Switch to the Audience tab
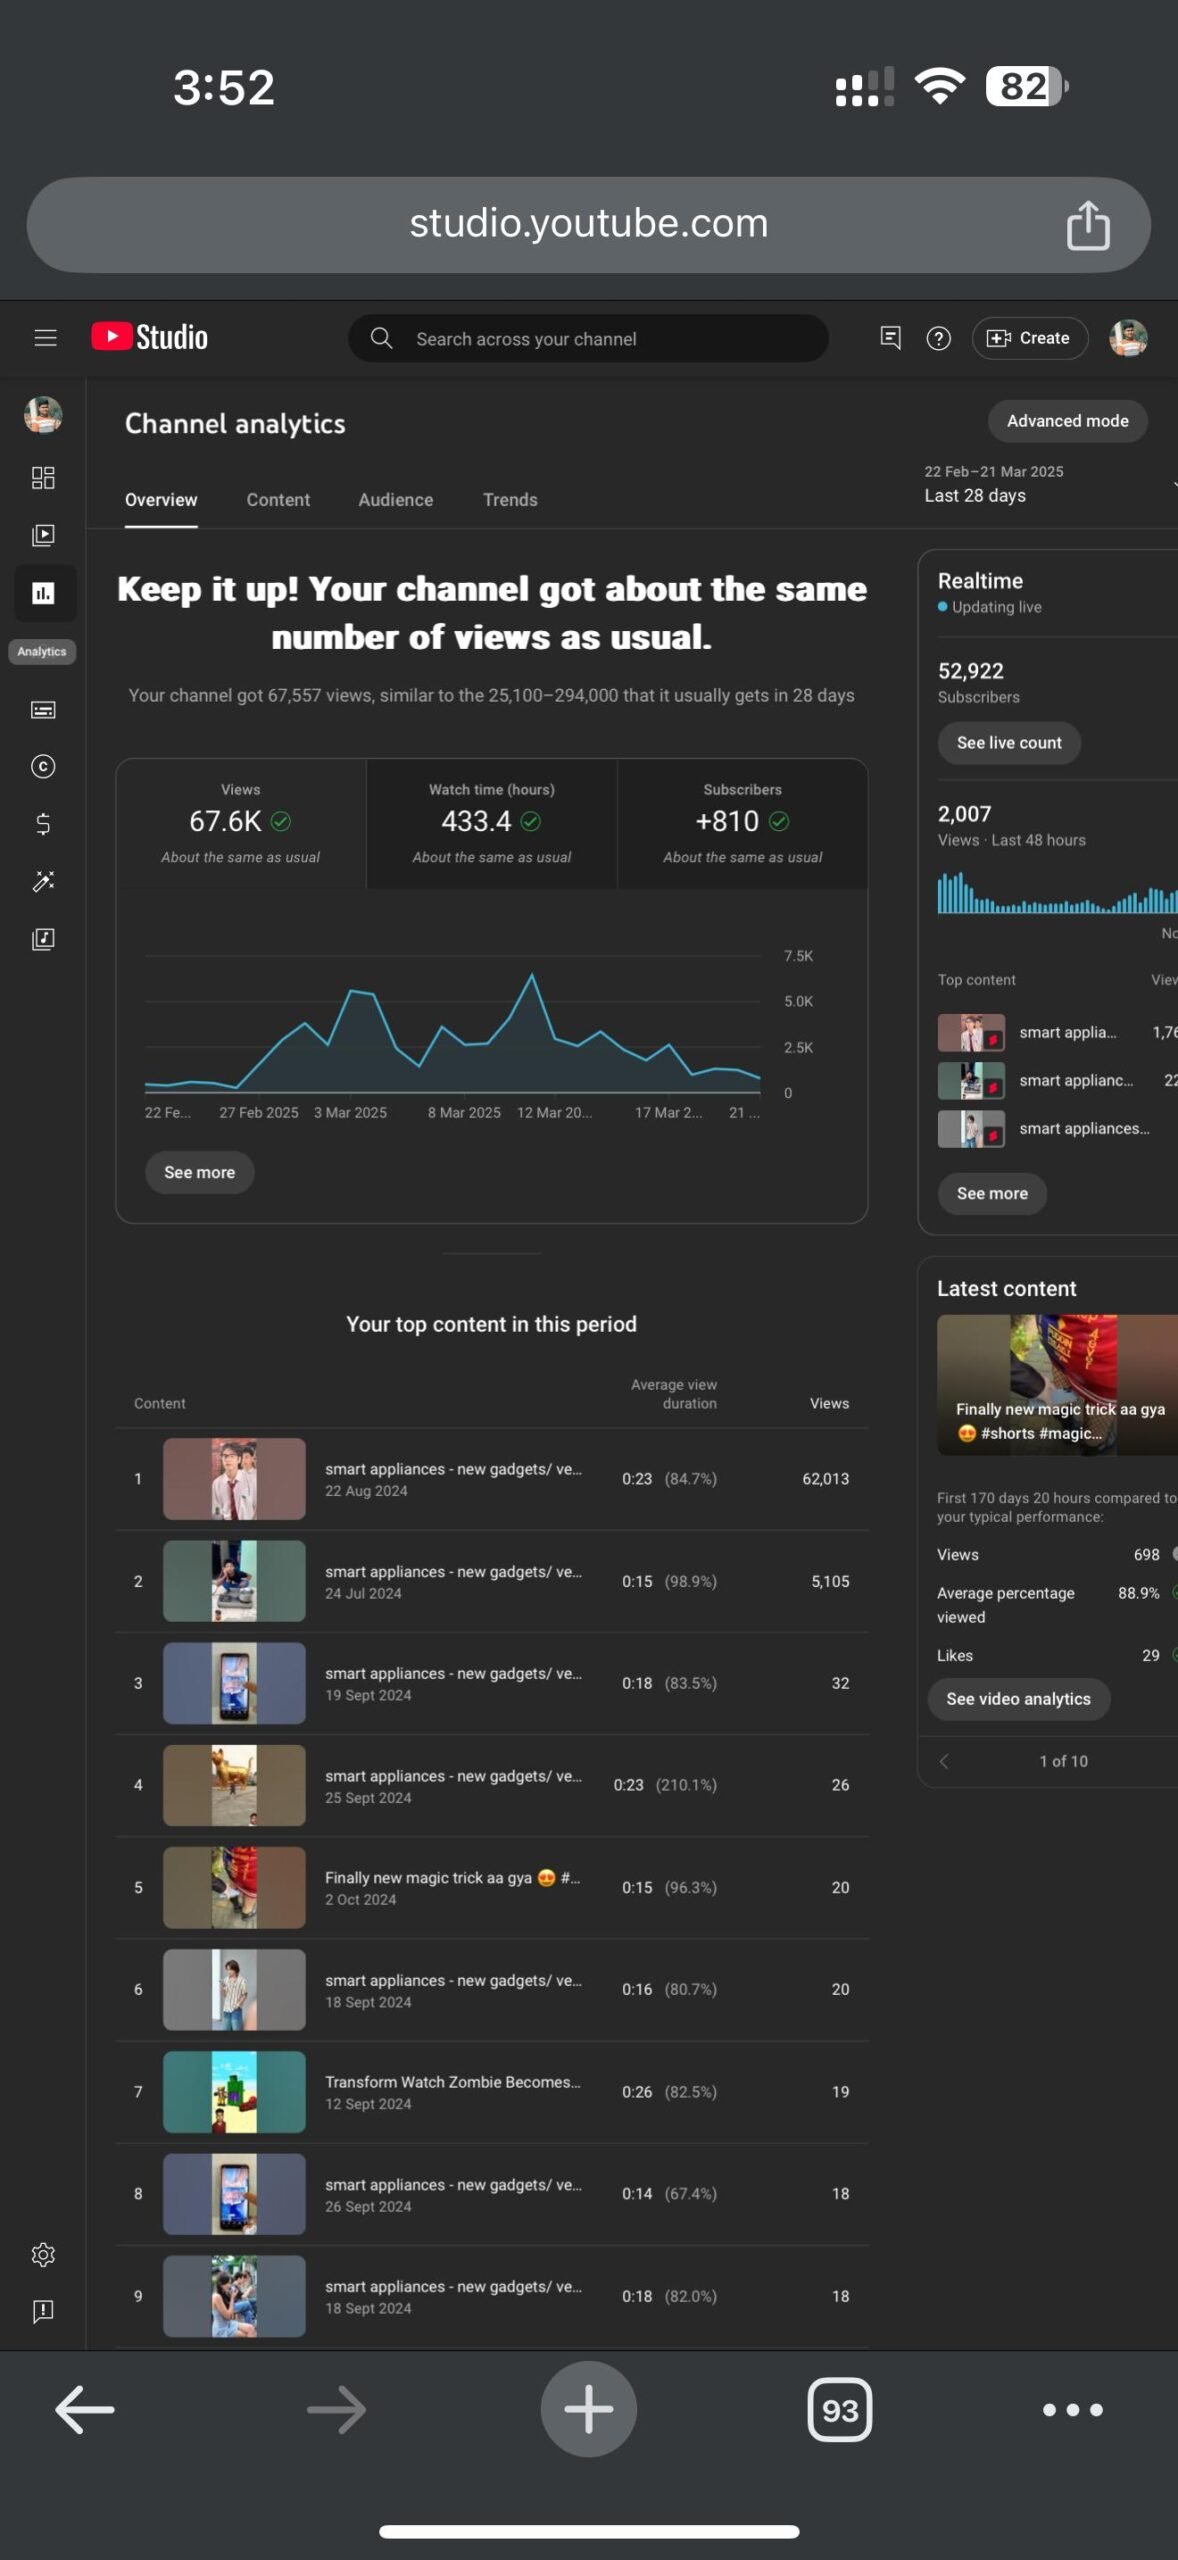The width and height of the screenshot is (1178, 2560). click(x=396, y=500)
